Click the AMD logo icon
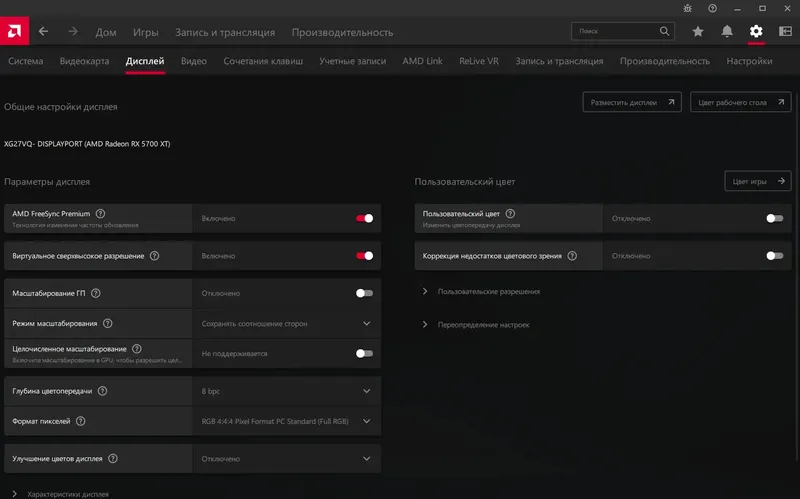 (14, 31)
